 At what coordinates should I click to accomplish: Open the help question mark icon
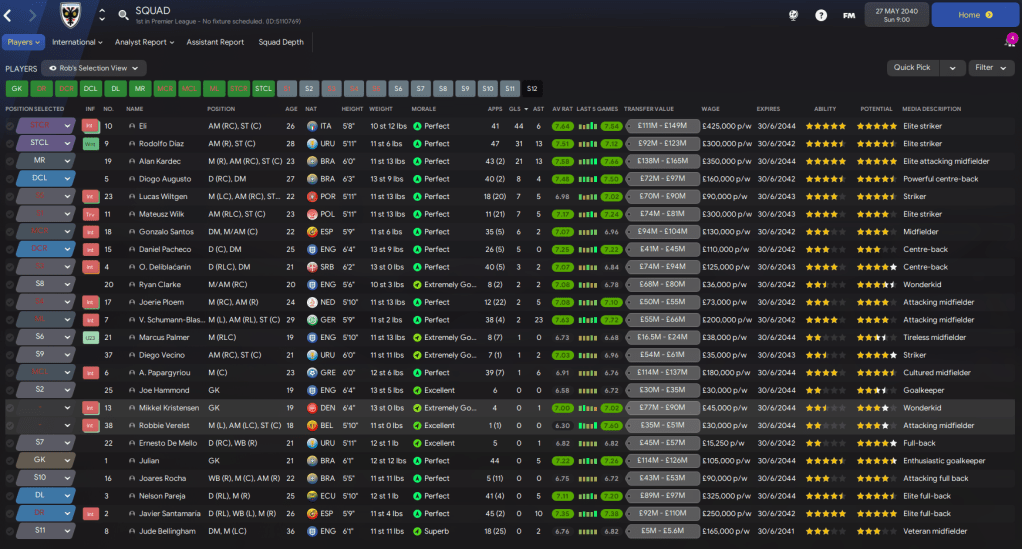tap(821, 15)
